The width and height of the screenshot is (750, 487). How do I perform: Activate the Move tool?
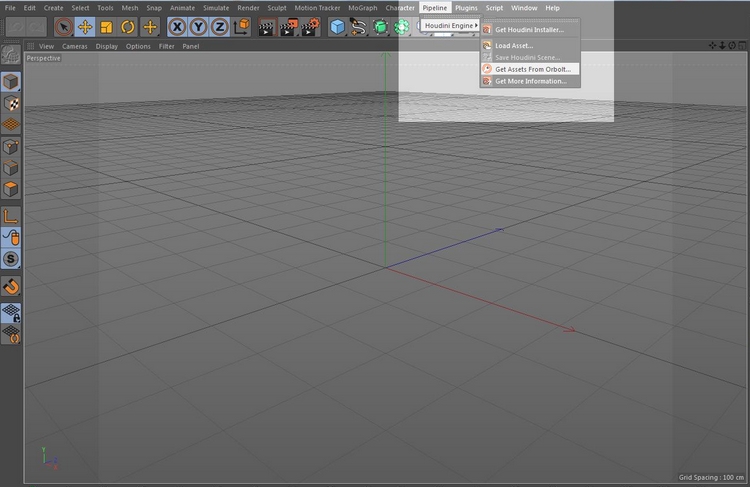click(x=85, y=27)
